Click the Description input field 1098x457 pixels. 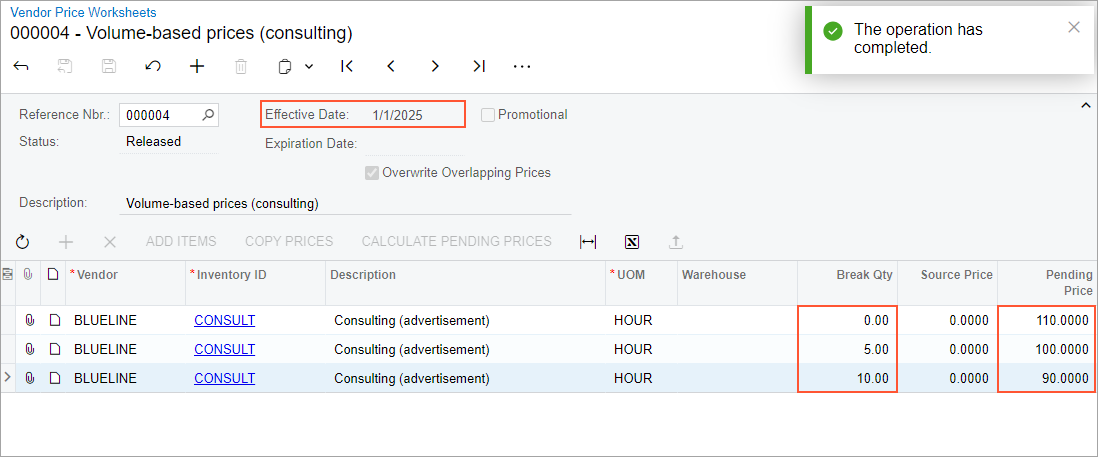pos(345,203)
